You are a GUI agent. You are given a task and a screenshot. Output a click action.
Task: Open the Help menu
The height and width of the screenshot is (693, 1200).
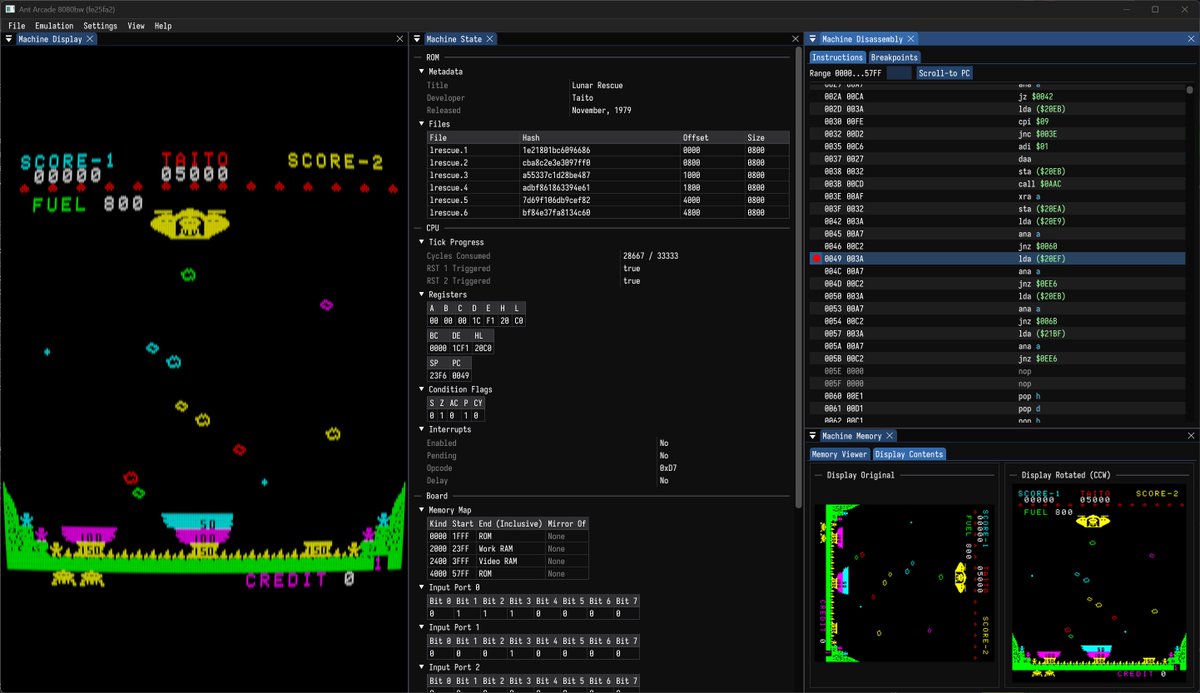[163, 25]
